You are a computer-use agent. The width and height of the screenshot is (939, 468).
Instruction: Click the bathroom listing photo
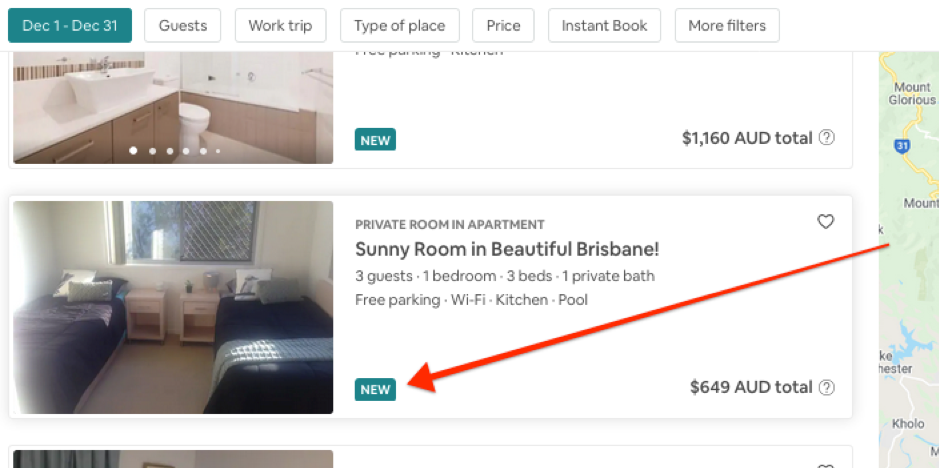(x=173, y=108)
